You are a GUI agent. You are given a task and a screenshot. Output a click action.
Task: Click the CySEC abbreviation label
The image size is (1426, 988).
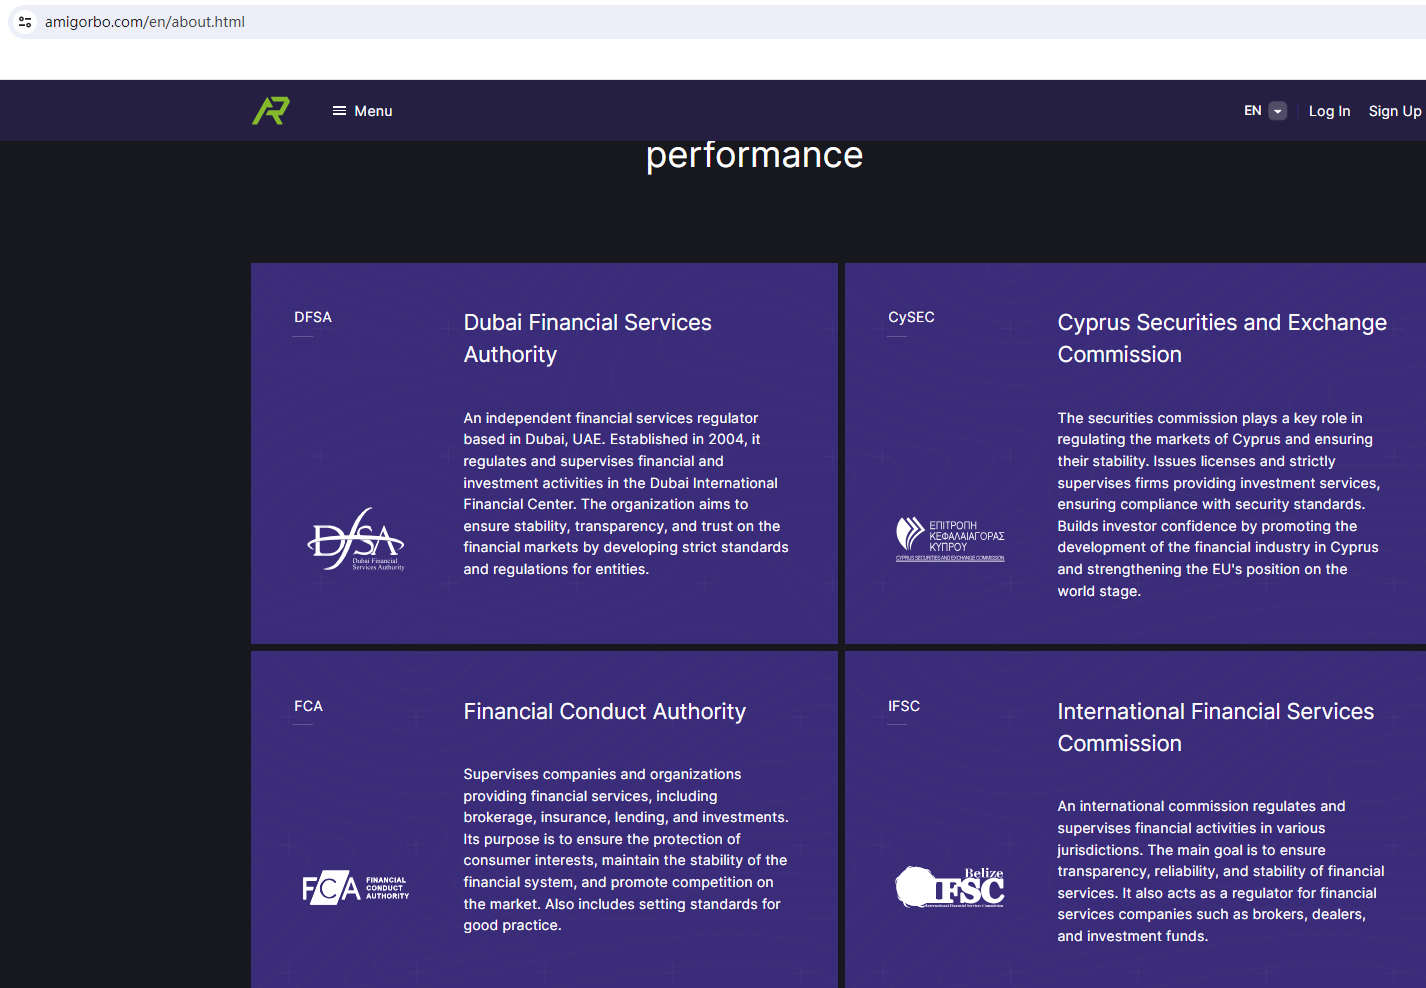pos(911,317)
